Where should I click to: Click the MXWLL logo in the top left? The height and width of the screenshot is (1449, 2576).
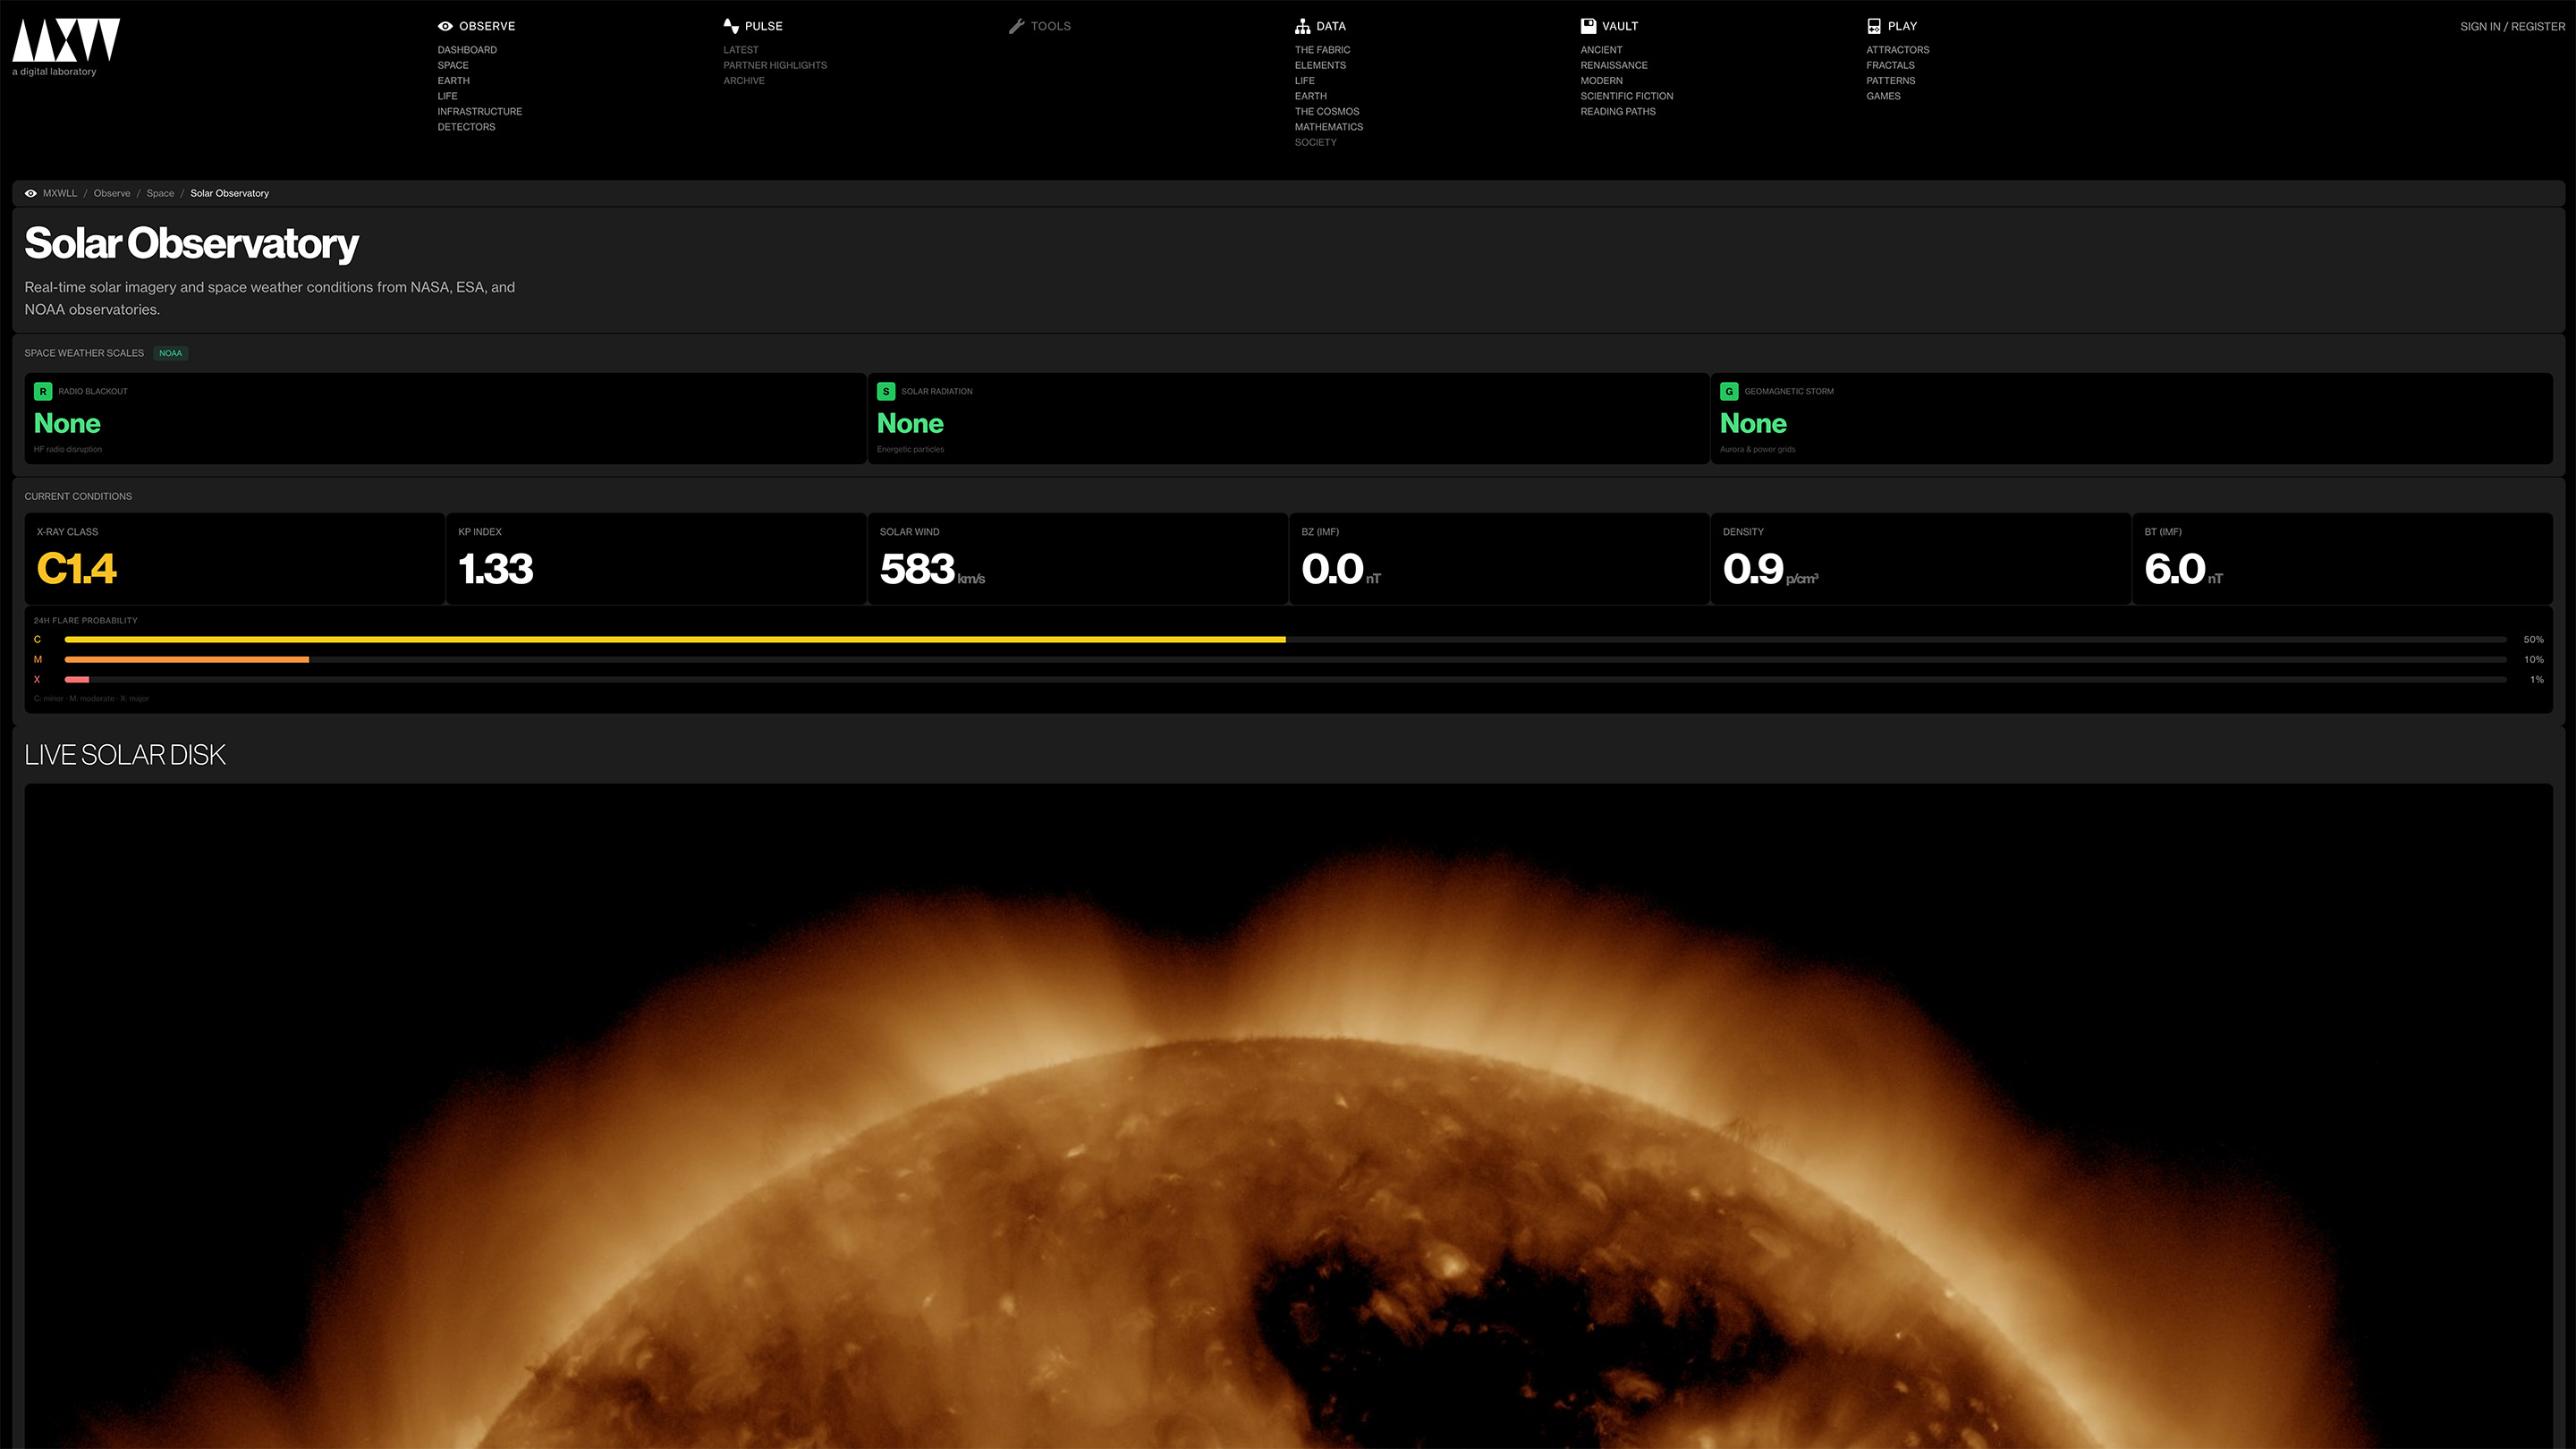64,42
